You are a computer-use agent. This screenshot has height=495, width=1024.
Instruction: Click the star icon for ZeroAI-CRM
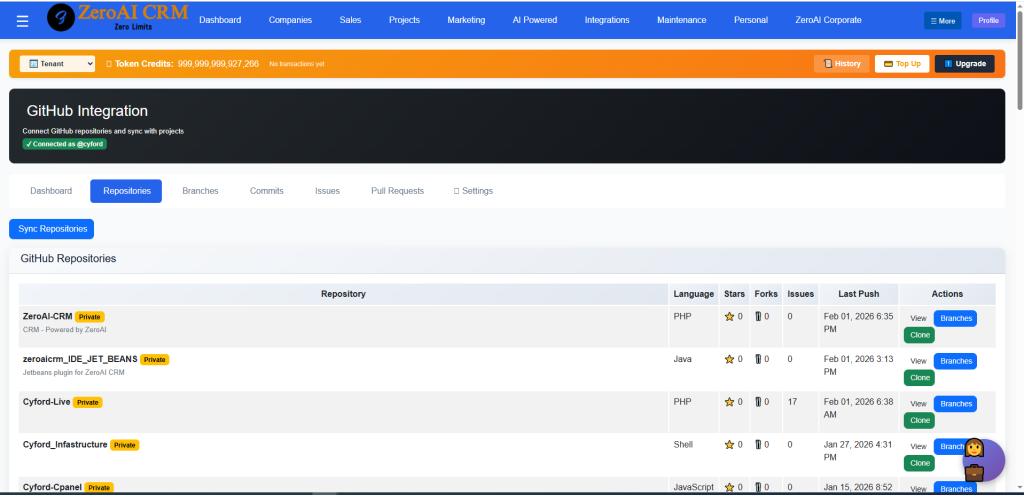click(729, 317)
